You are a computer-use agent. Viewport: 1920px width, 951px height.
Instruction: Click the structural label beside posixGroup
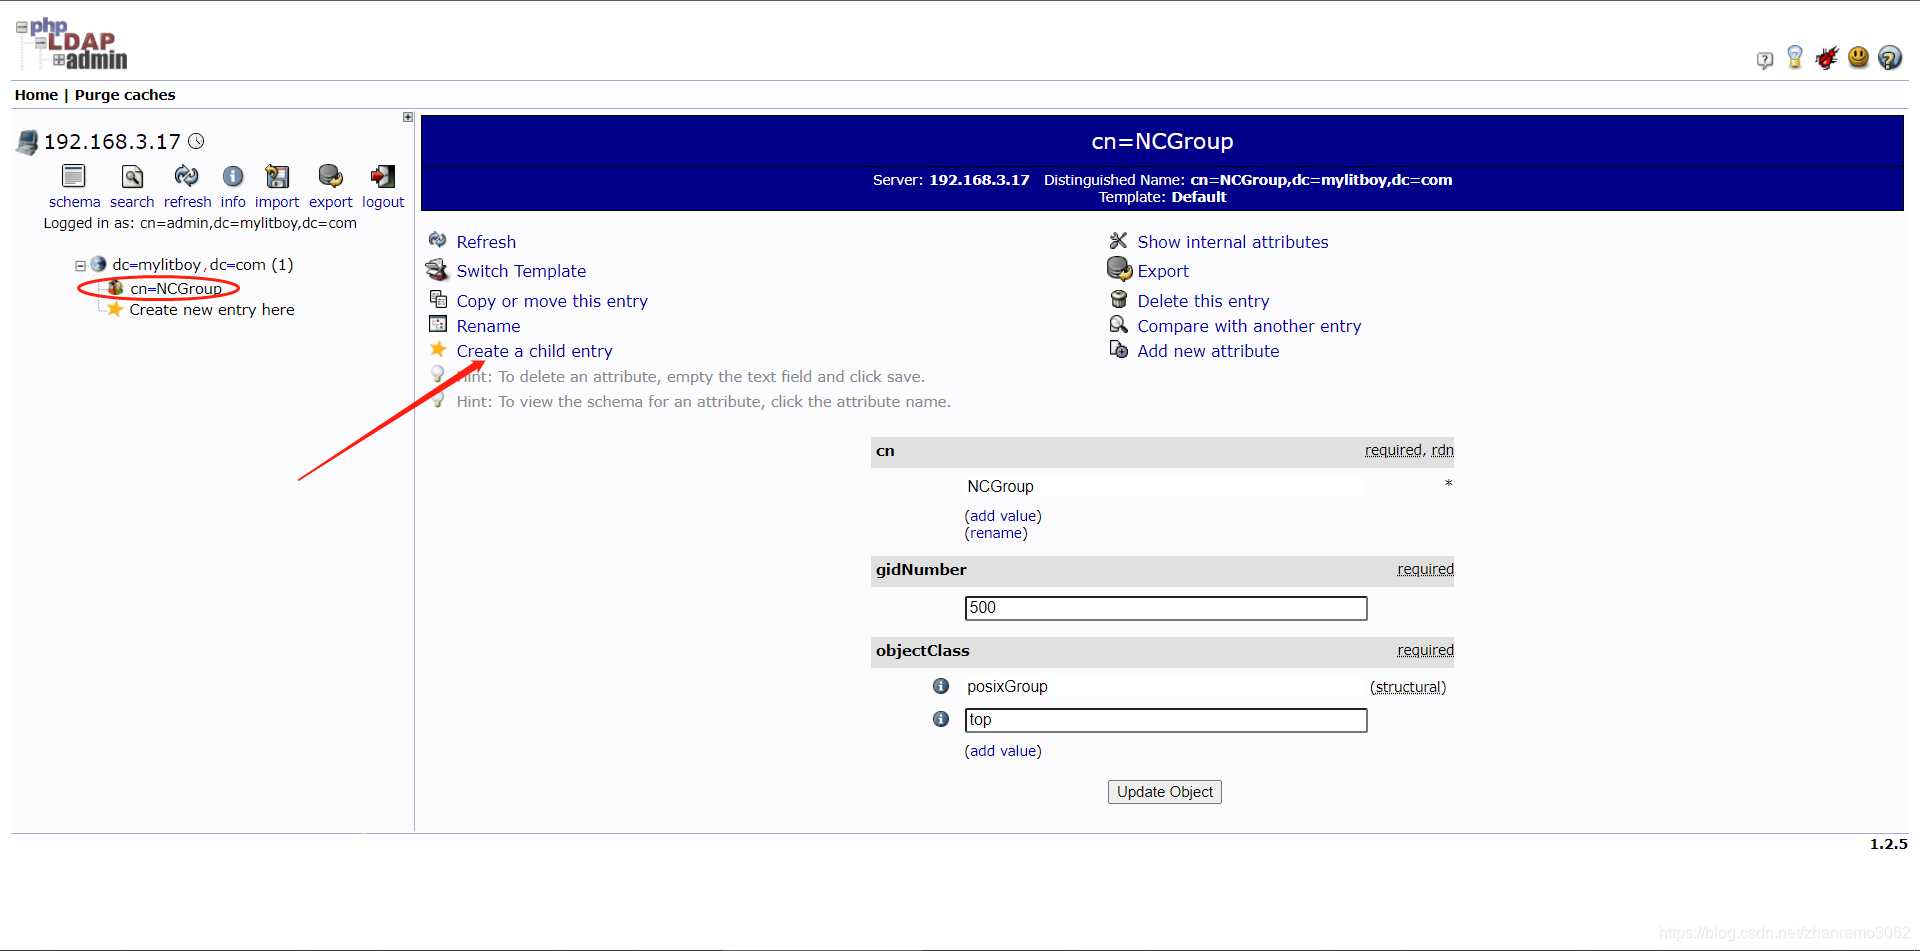tap(1408, 687)
